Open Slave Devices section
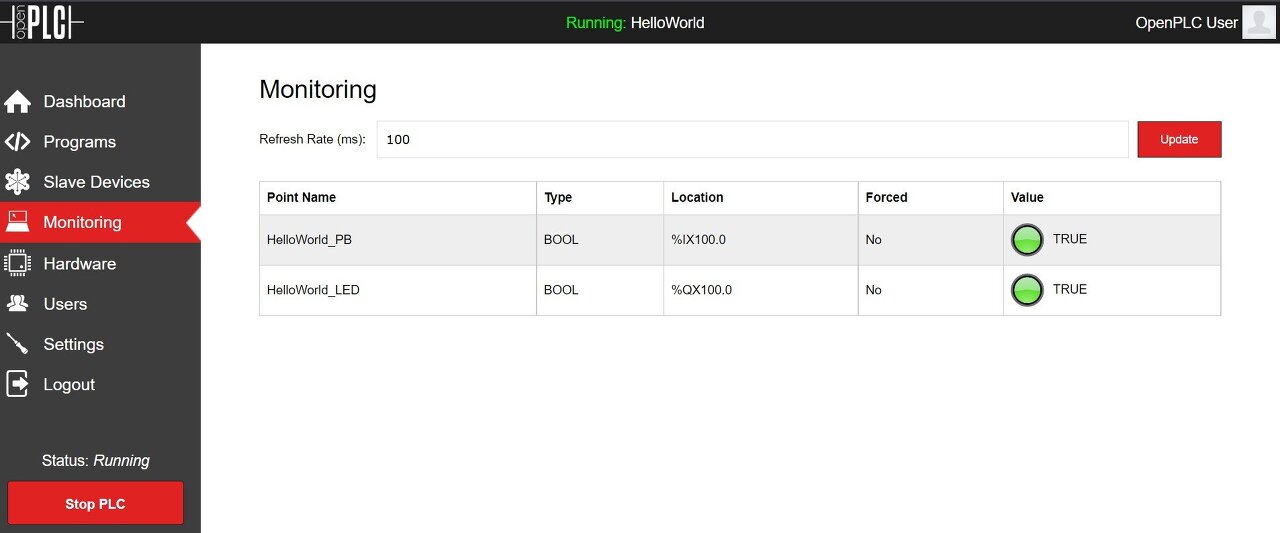1280x533 pixels. click(x=100, y=182)
